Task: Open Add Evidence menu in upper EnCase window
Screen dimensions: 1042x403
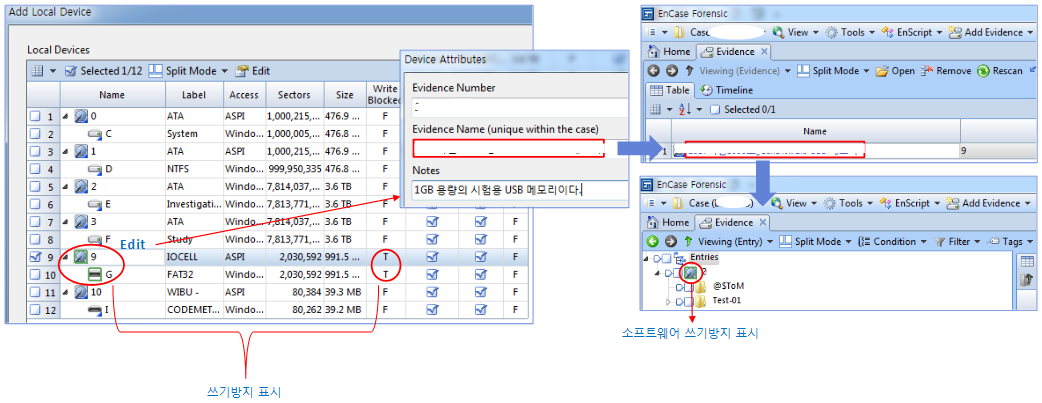Action: coord(991,33)
